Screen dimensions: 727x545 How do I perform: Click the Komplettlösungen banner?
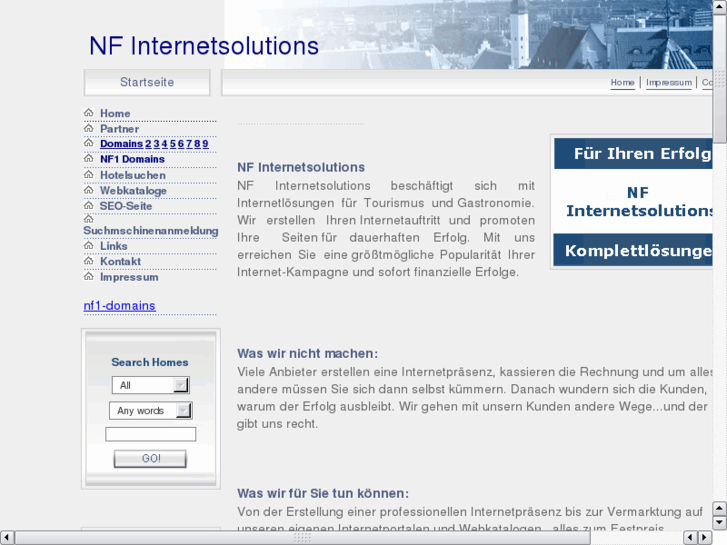tap(633, 250)
